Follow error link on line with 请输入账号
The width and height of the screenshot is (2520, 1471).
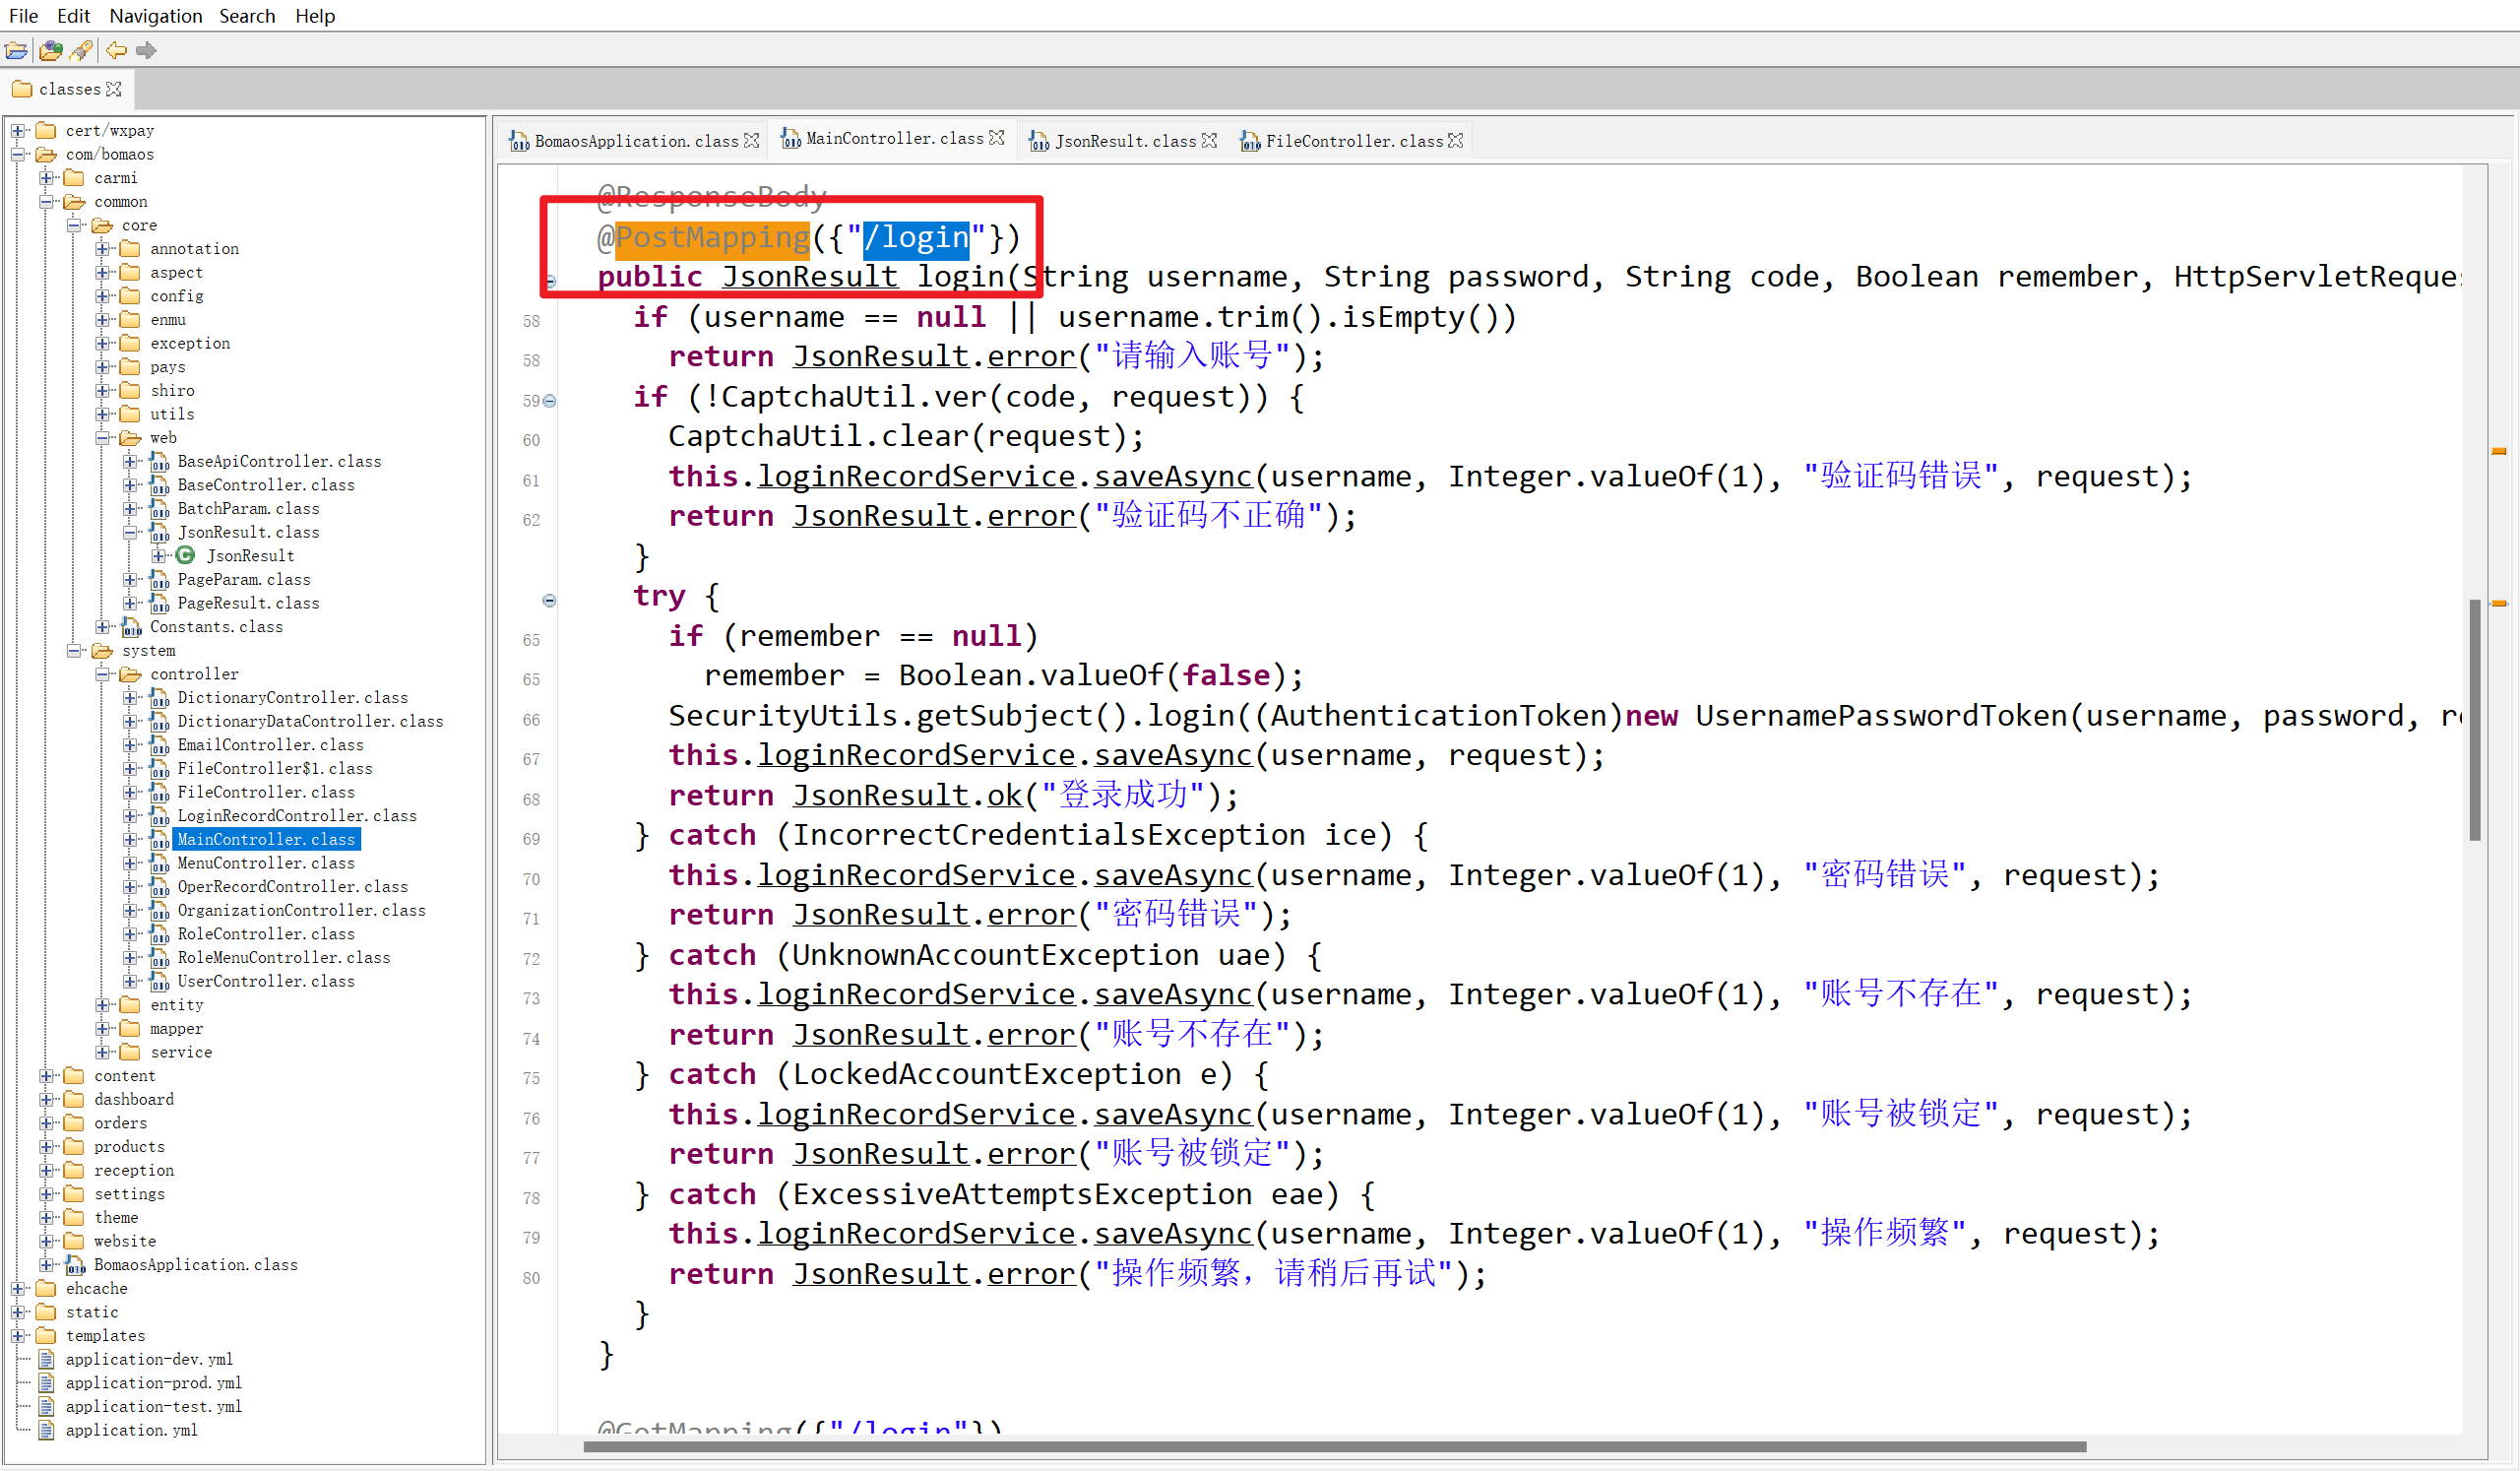click(x=1030, y=356)
